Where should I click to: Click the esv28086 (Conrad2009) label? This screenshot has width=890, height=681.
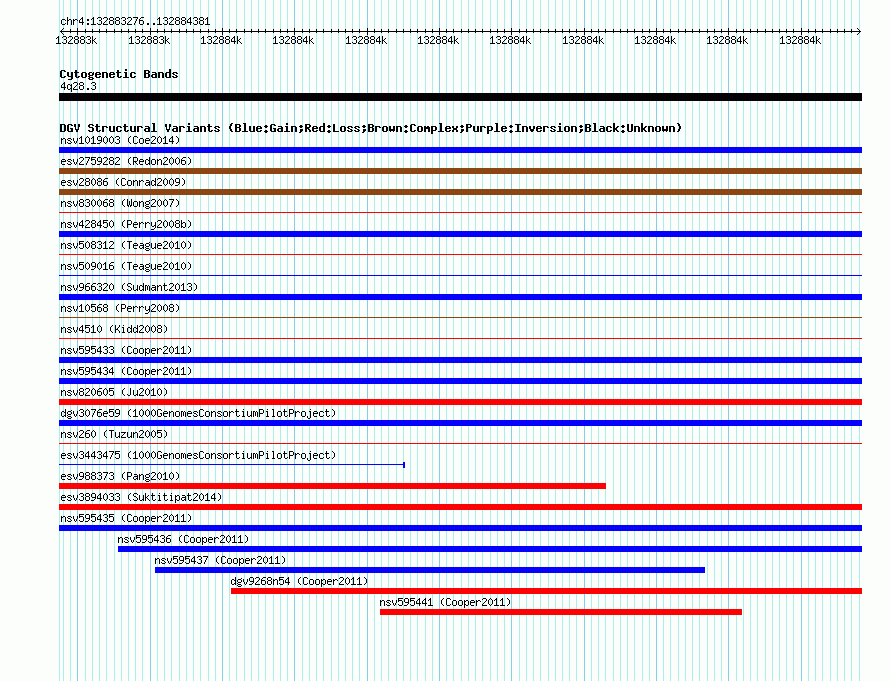pyautogui.click(x=123, y=182)
